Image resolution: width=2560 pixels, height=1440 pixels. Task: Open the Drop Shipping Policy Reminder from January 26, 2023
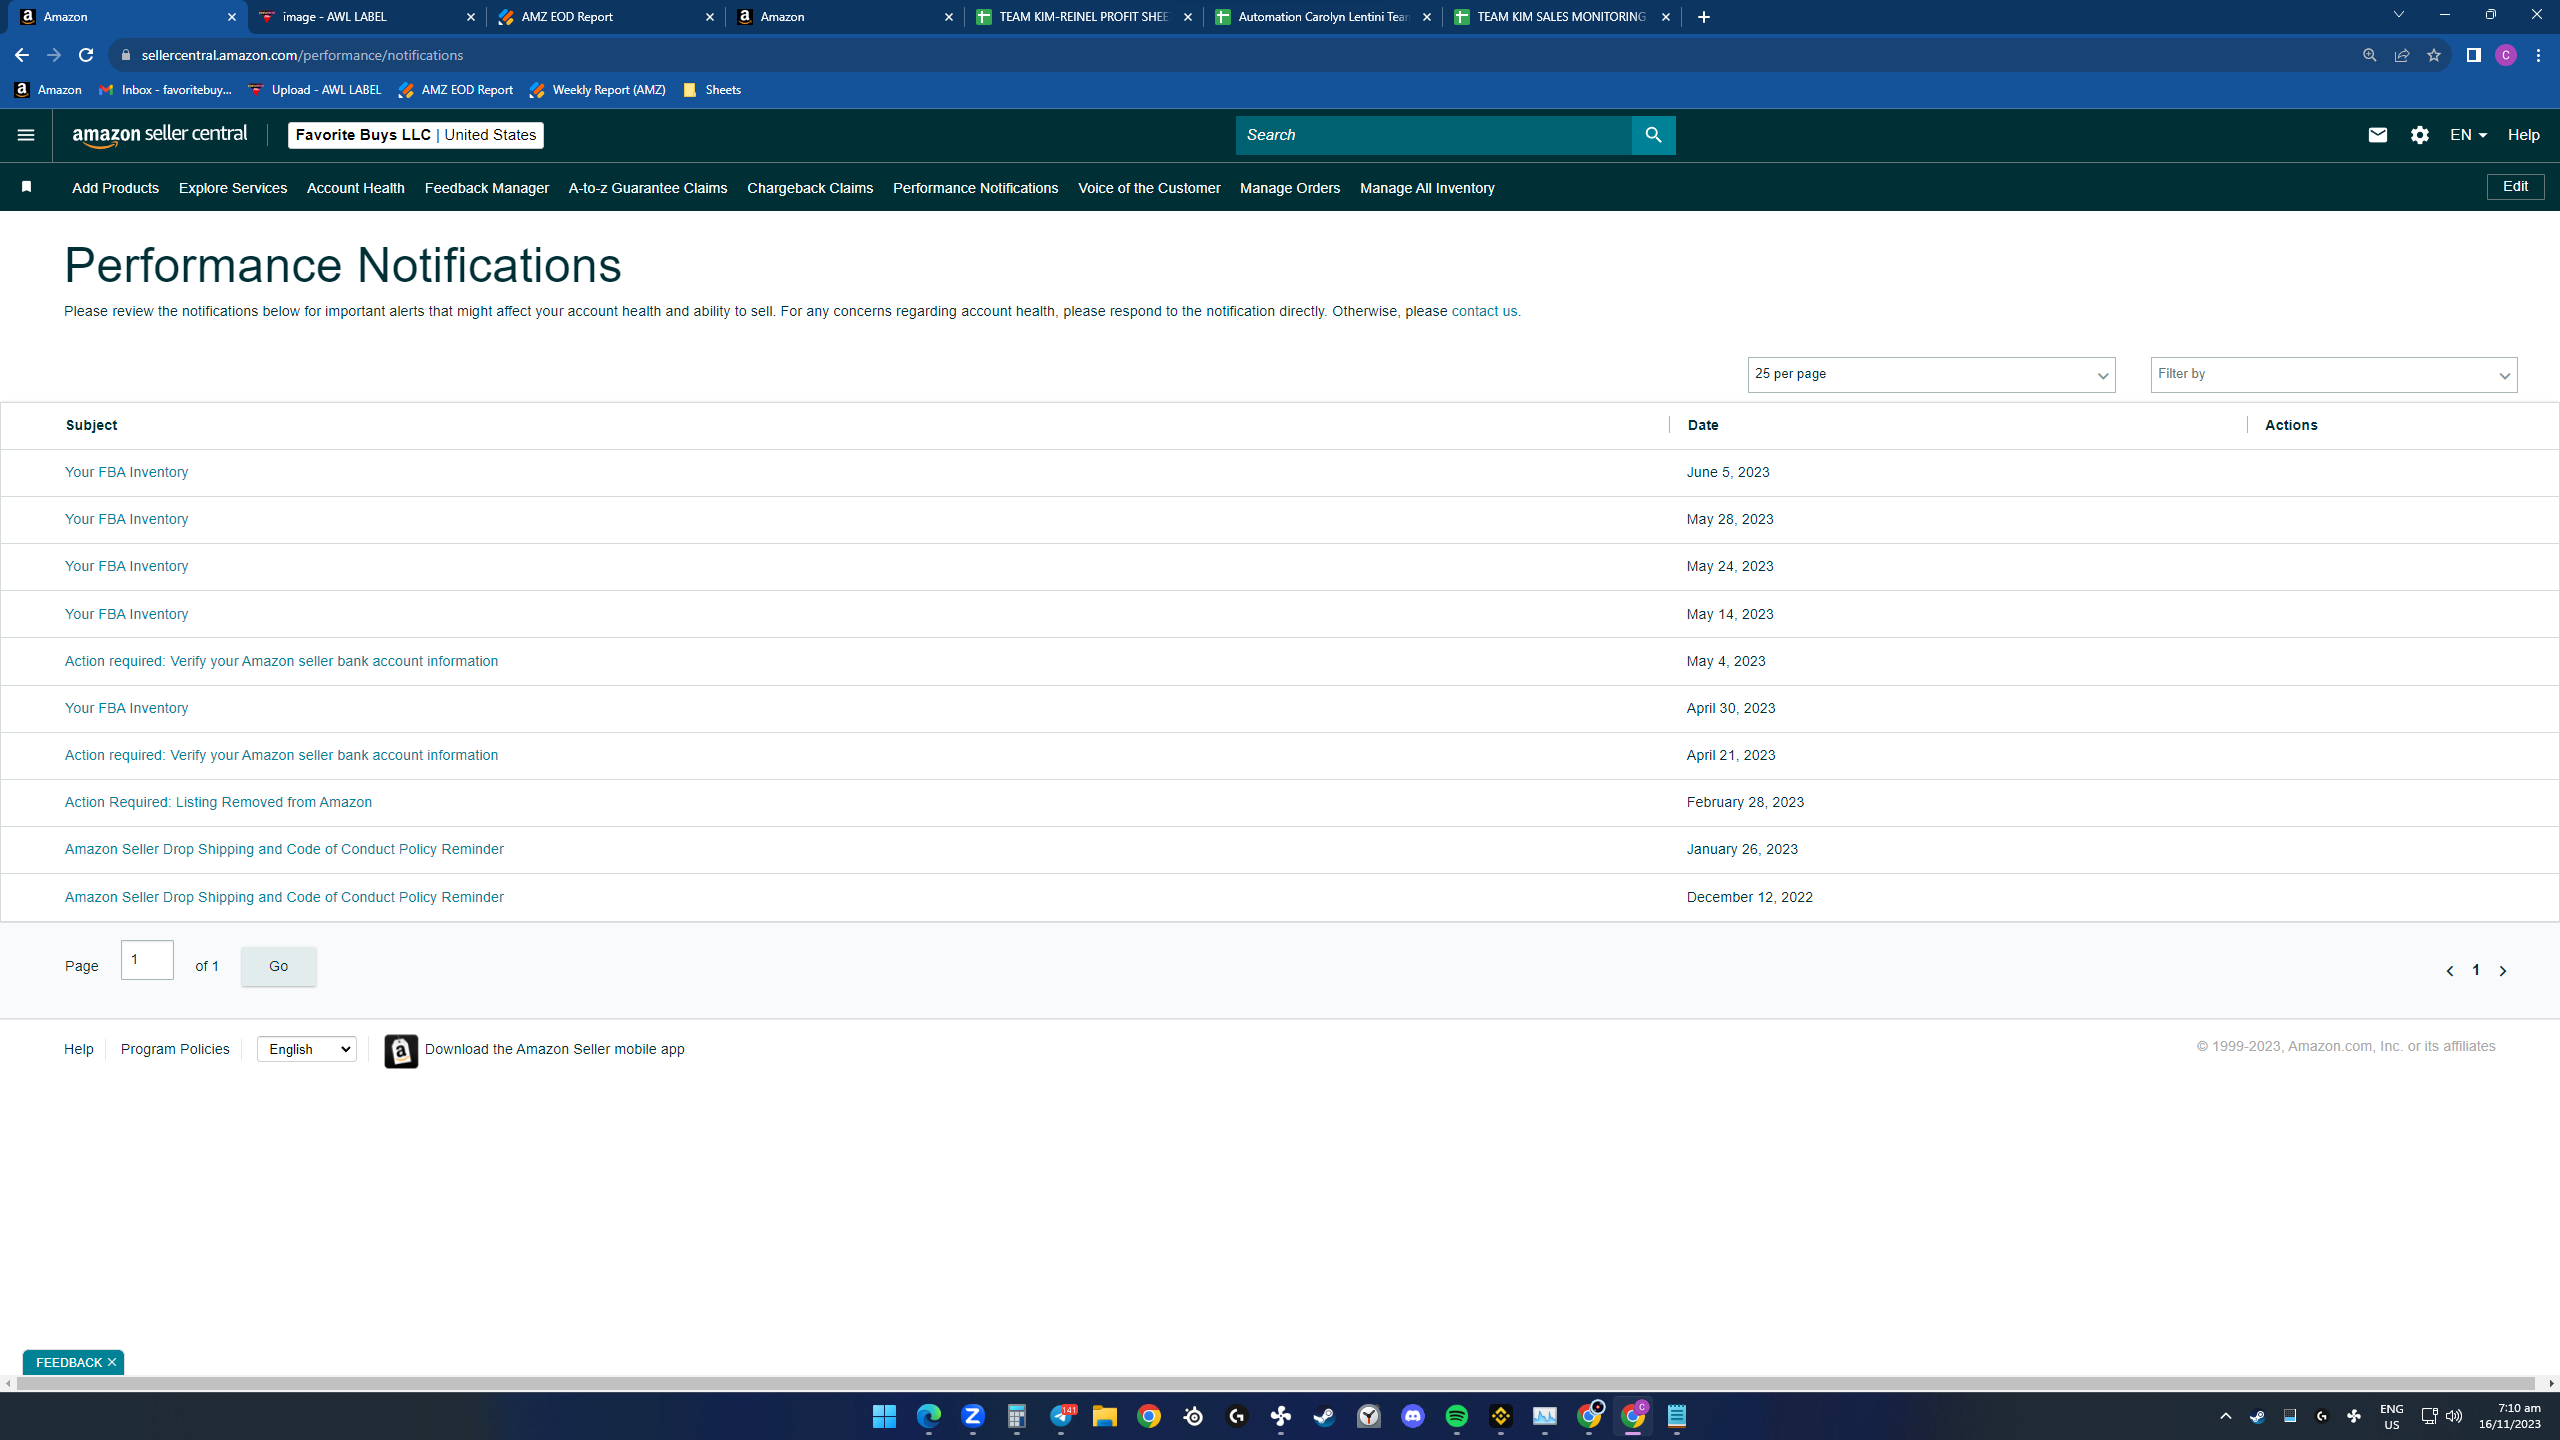click(x=284, y=849)
